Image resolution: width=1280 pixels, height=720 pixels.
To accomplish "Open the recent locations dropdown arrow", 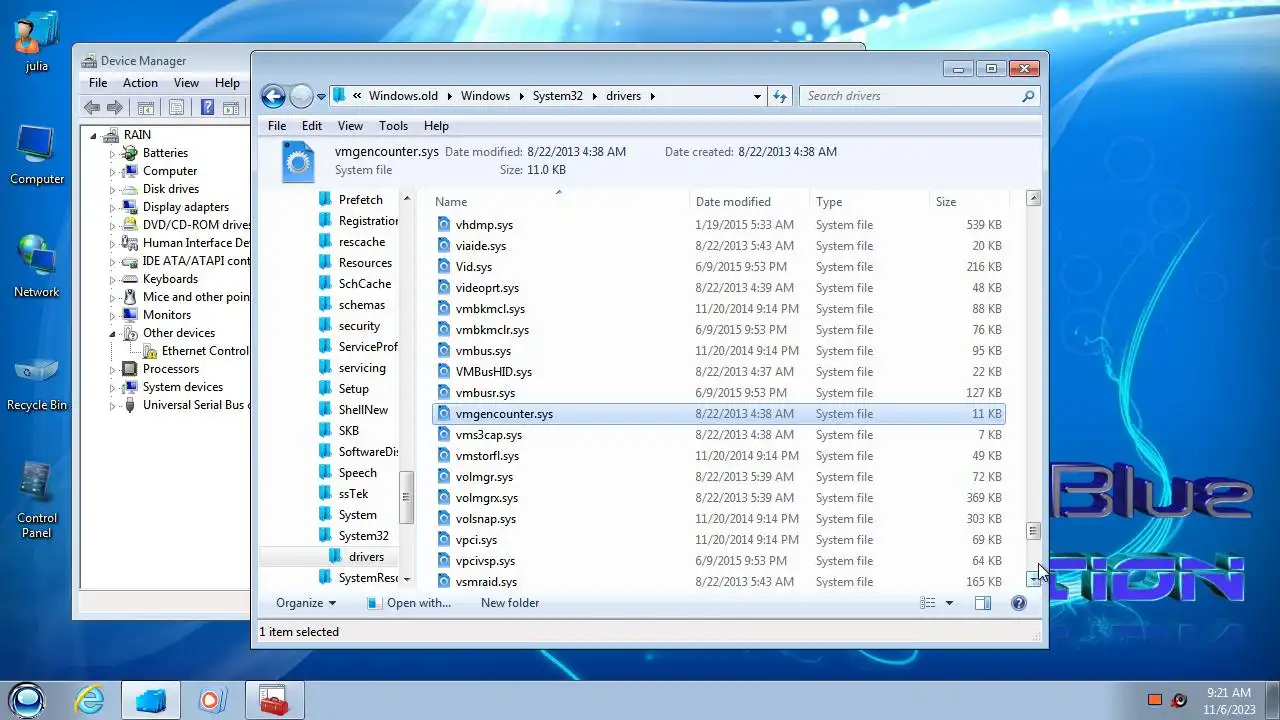I will pos(321,97).
